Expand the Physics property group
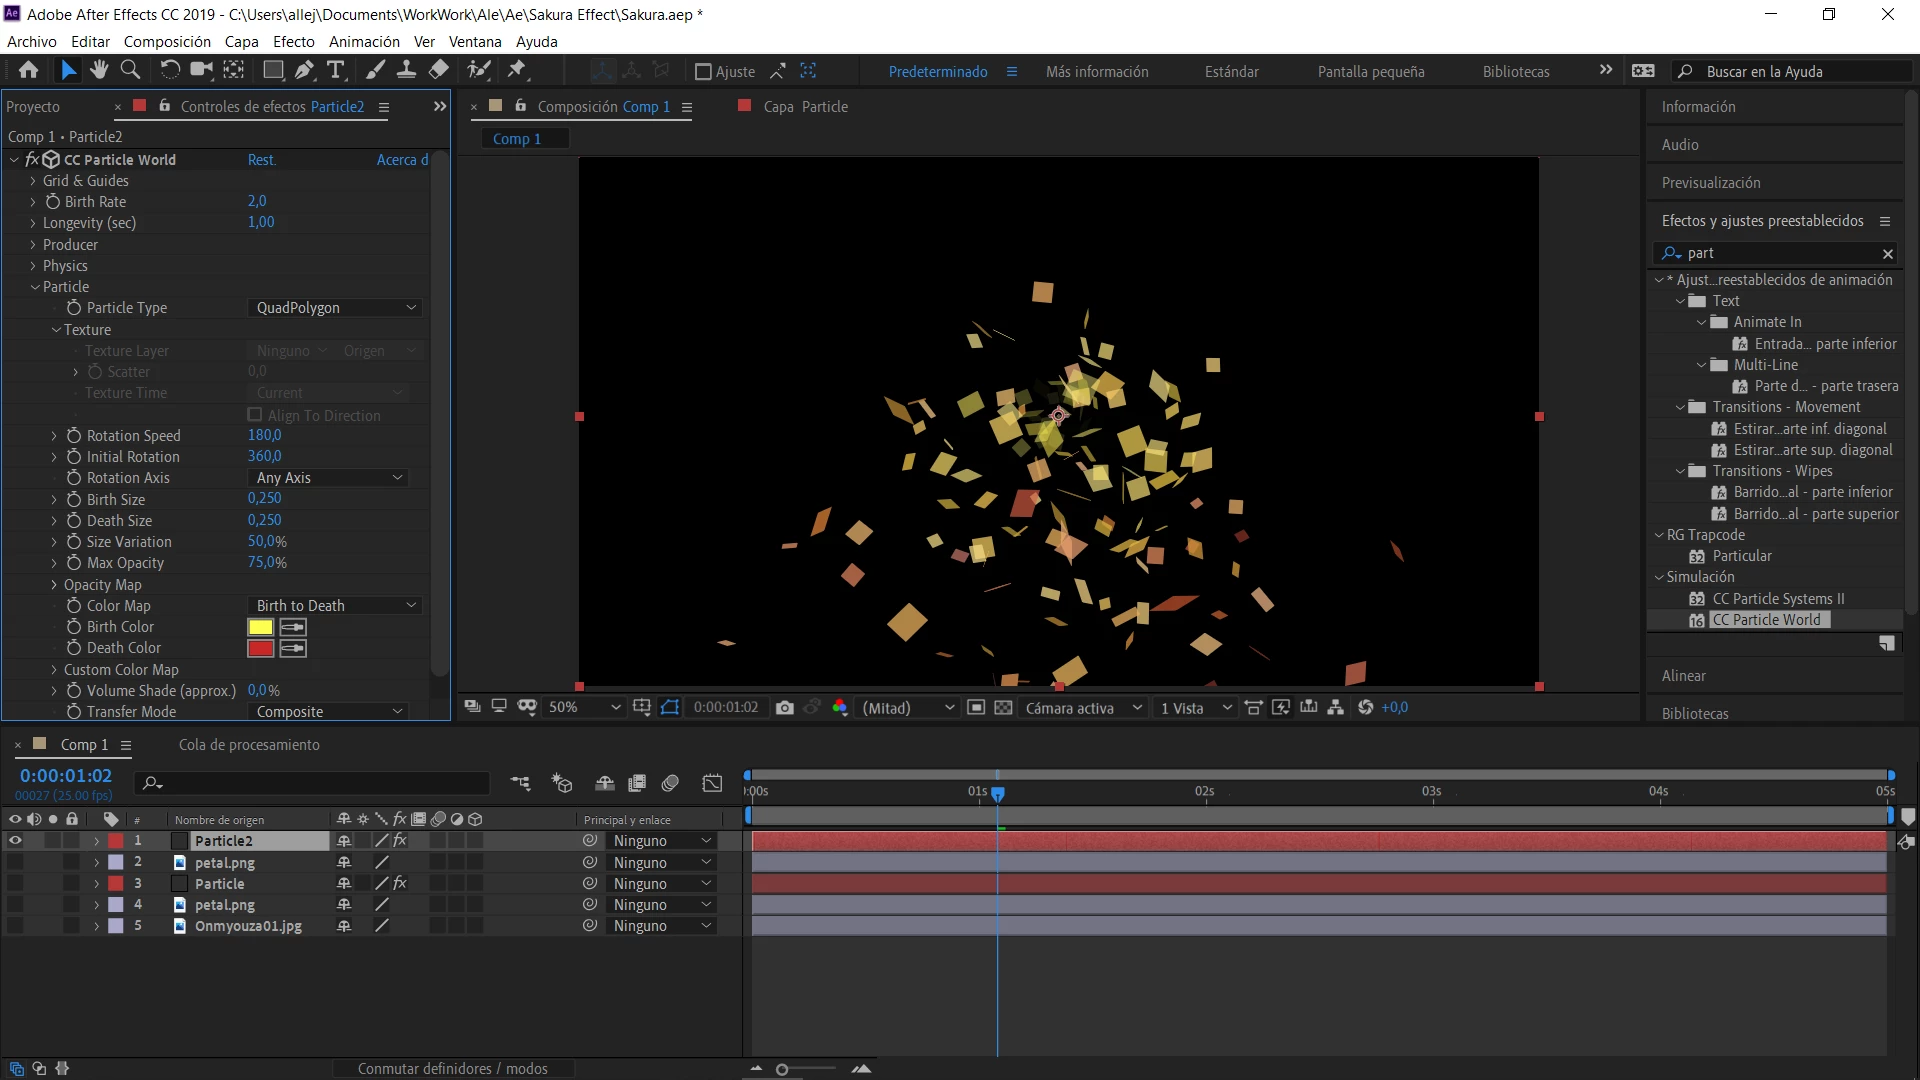Image resolution: width=1920 pixels, height=1080 pixels. click(x=34, y=266)
